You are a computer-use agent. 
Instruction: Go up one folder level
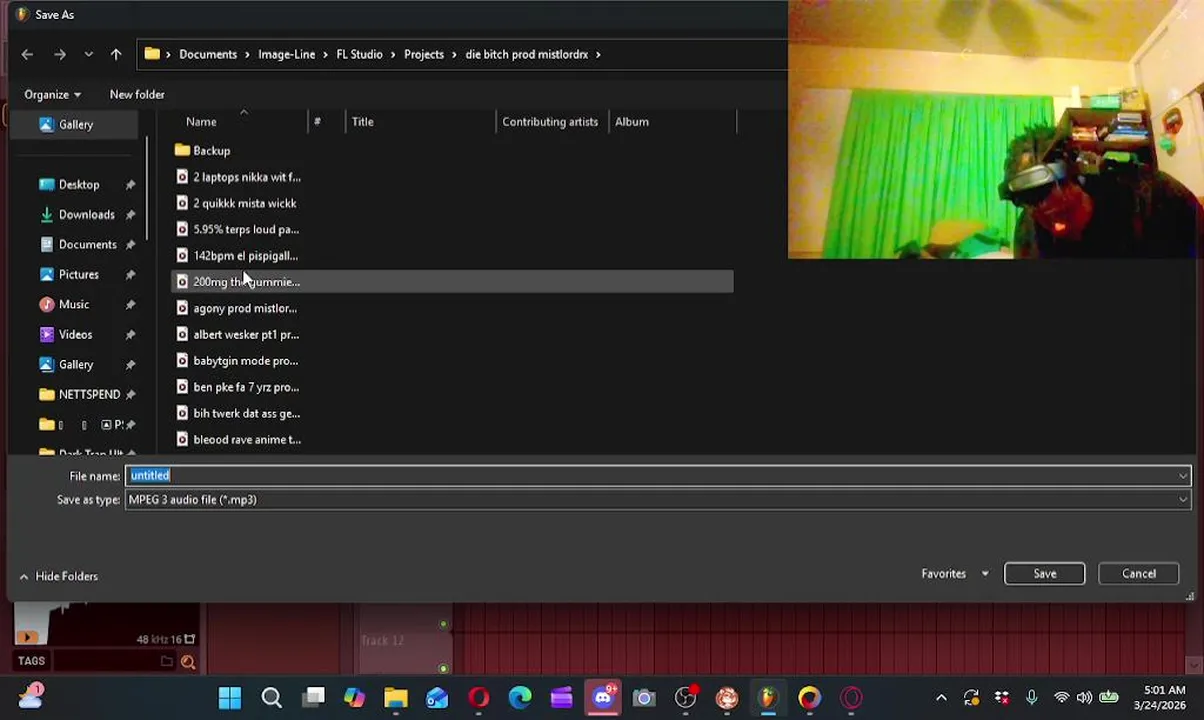click(116, 54)
